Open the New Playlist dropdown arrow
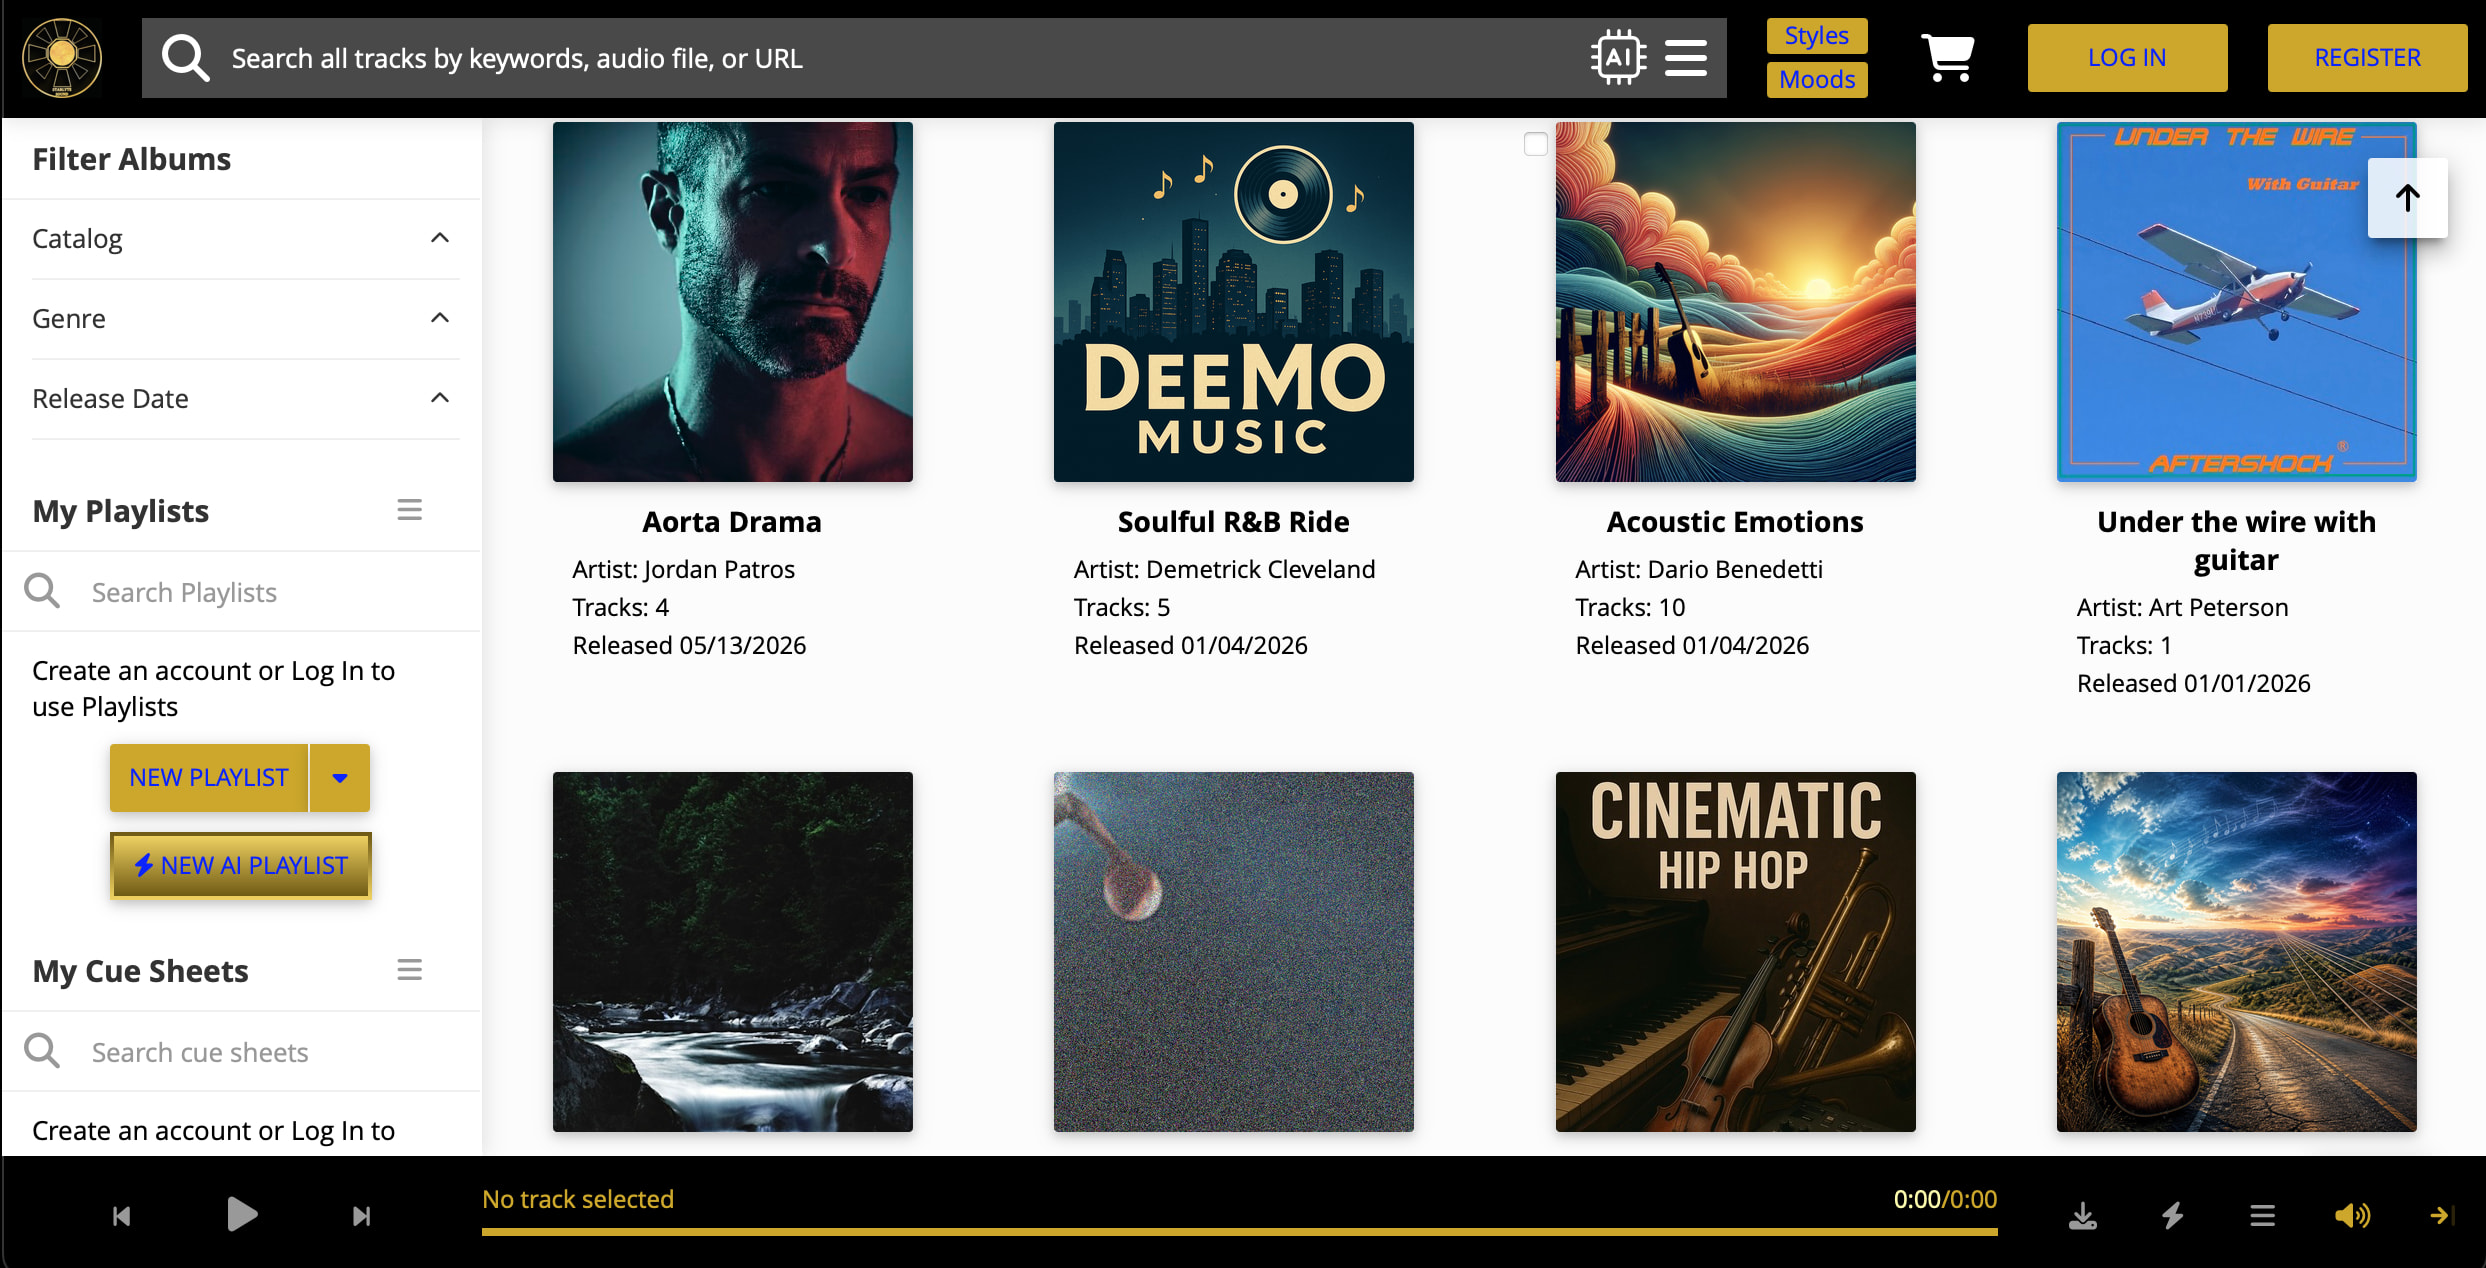This screenshot has height=1268, width=2486. [340, 778]
